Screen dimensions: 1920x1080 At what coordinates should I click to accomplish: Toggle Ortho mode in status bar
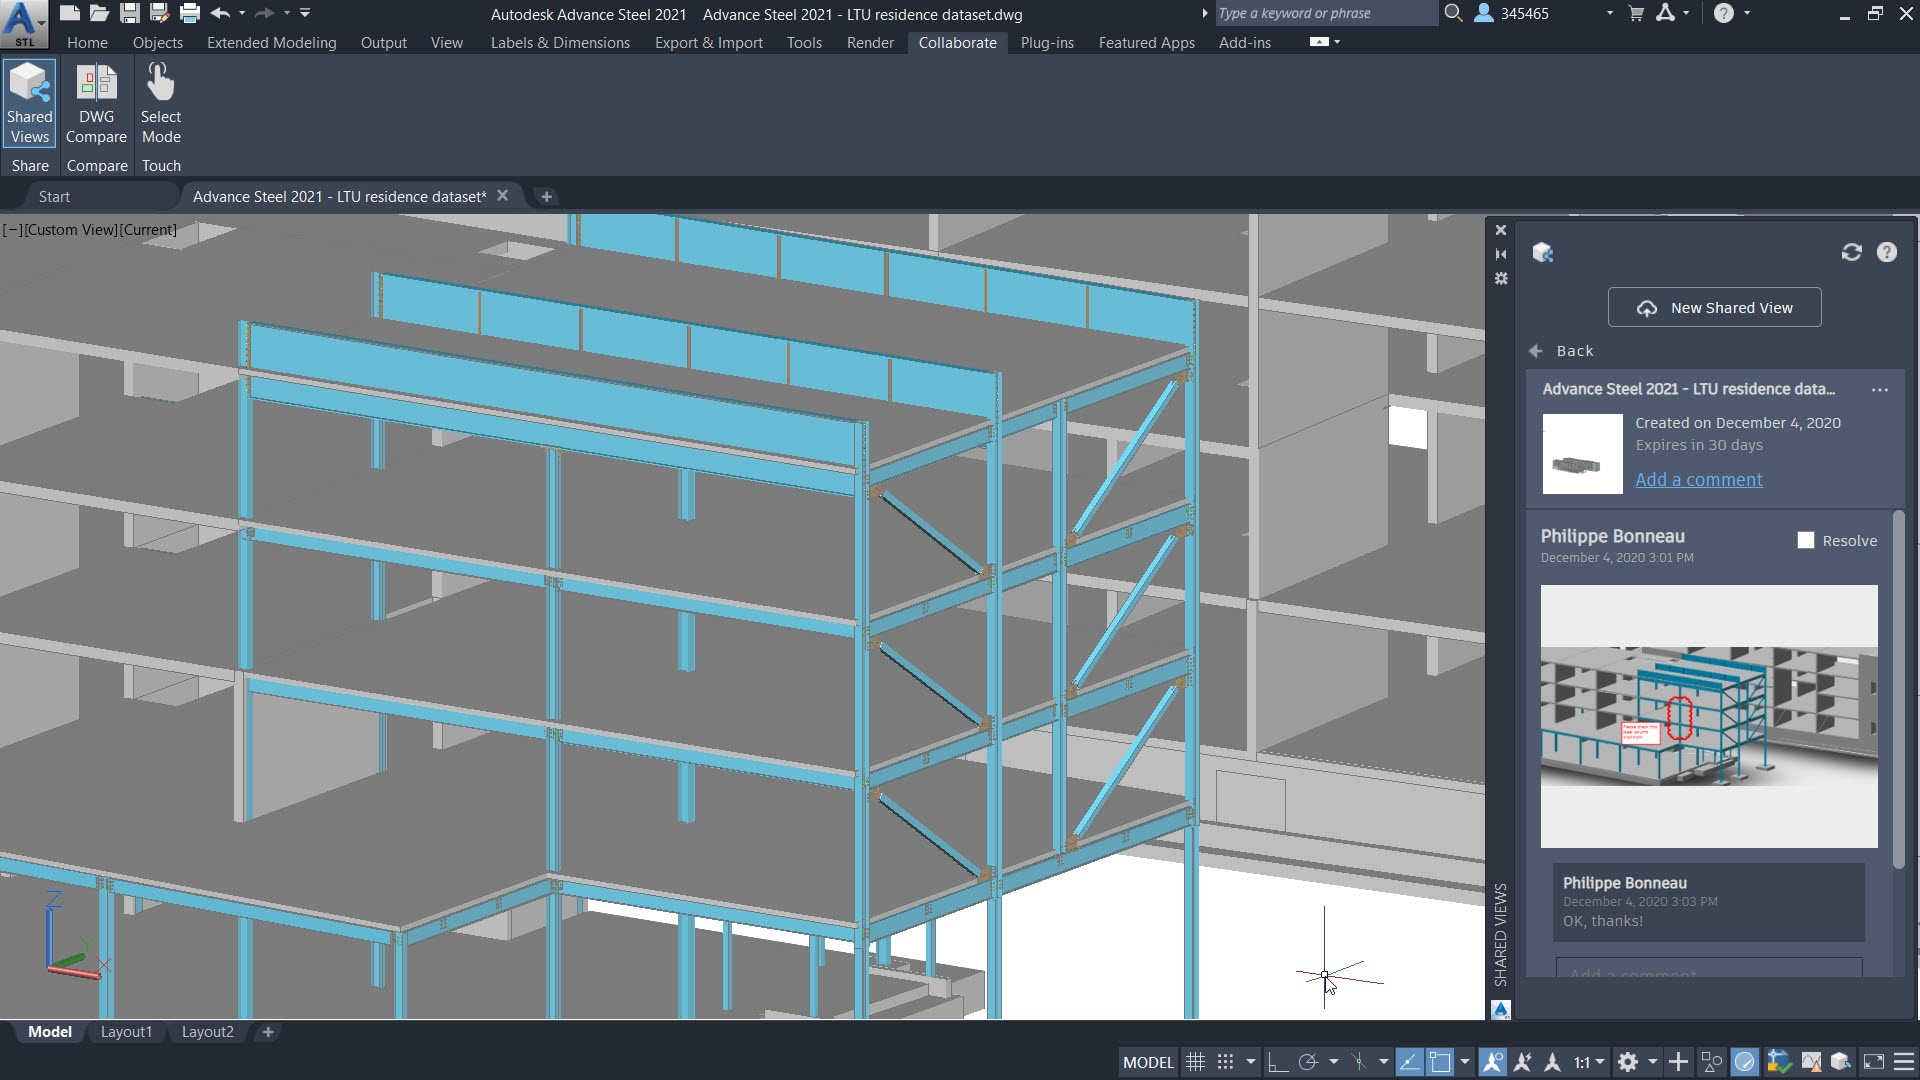pyautogui.click(x=1277, y=1062)
